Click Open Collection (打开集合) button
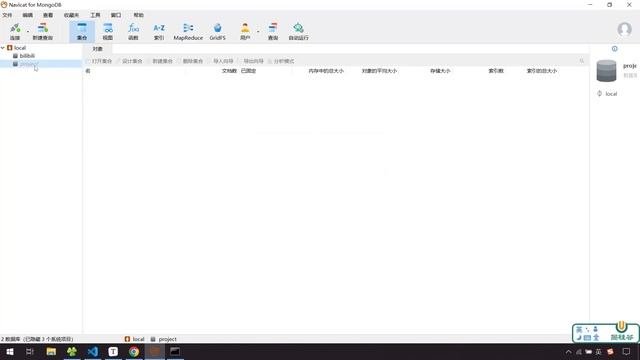 point(99,61)
